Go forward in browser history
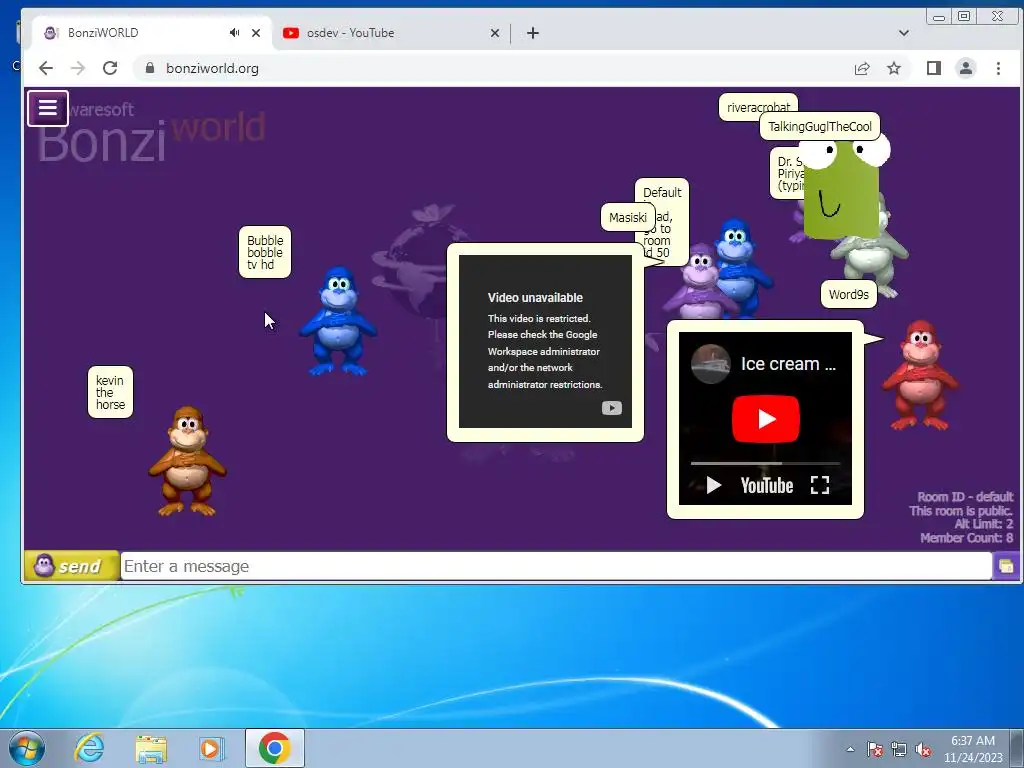This screenshot has height=768, width=1024. [78, 68]
